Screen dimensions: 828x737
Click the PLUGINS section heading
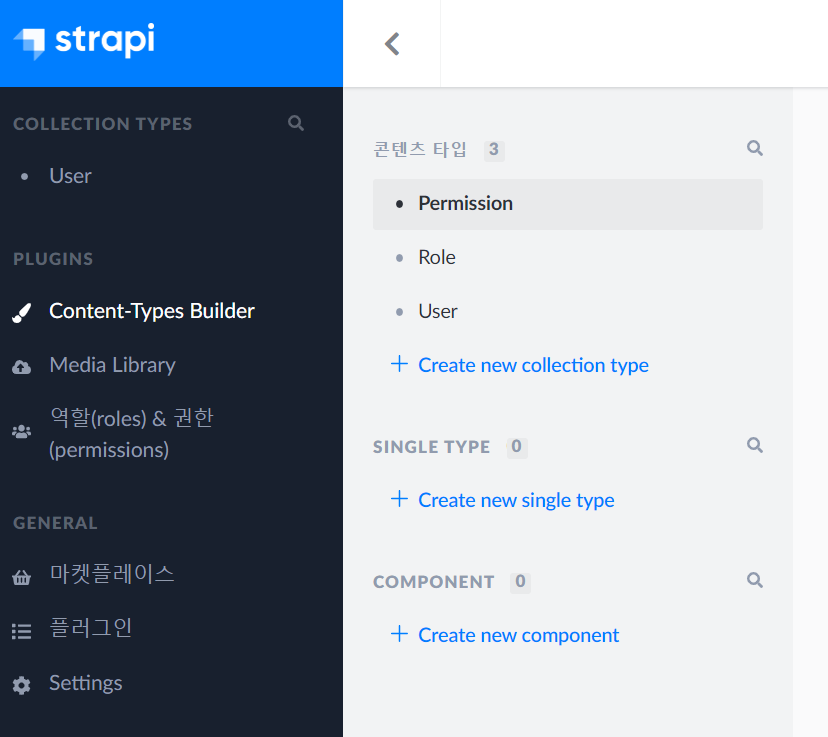click(53, 259)
